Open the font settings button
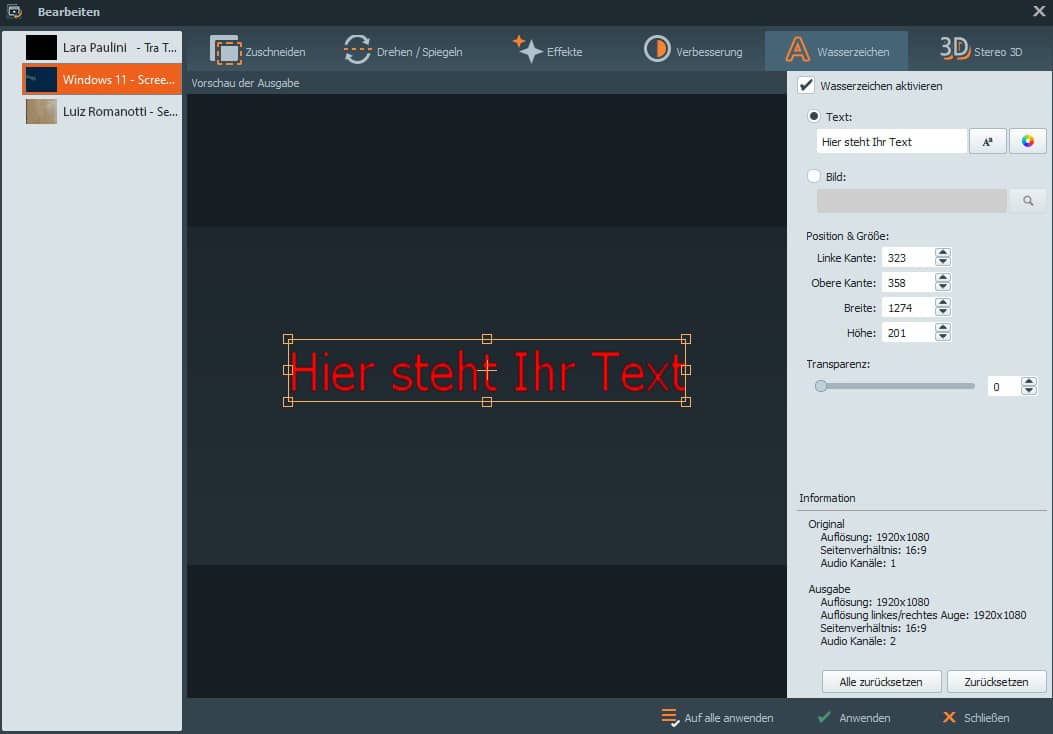 tap(987, 142)
